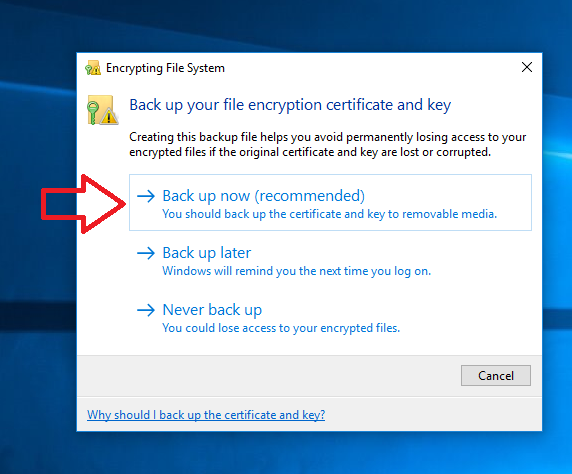Screen dimensions: 572x474
Task: Click the heading Back up your file encryption certificate
Action: [290, 105]
